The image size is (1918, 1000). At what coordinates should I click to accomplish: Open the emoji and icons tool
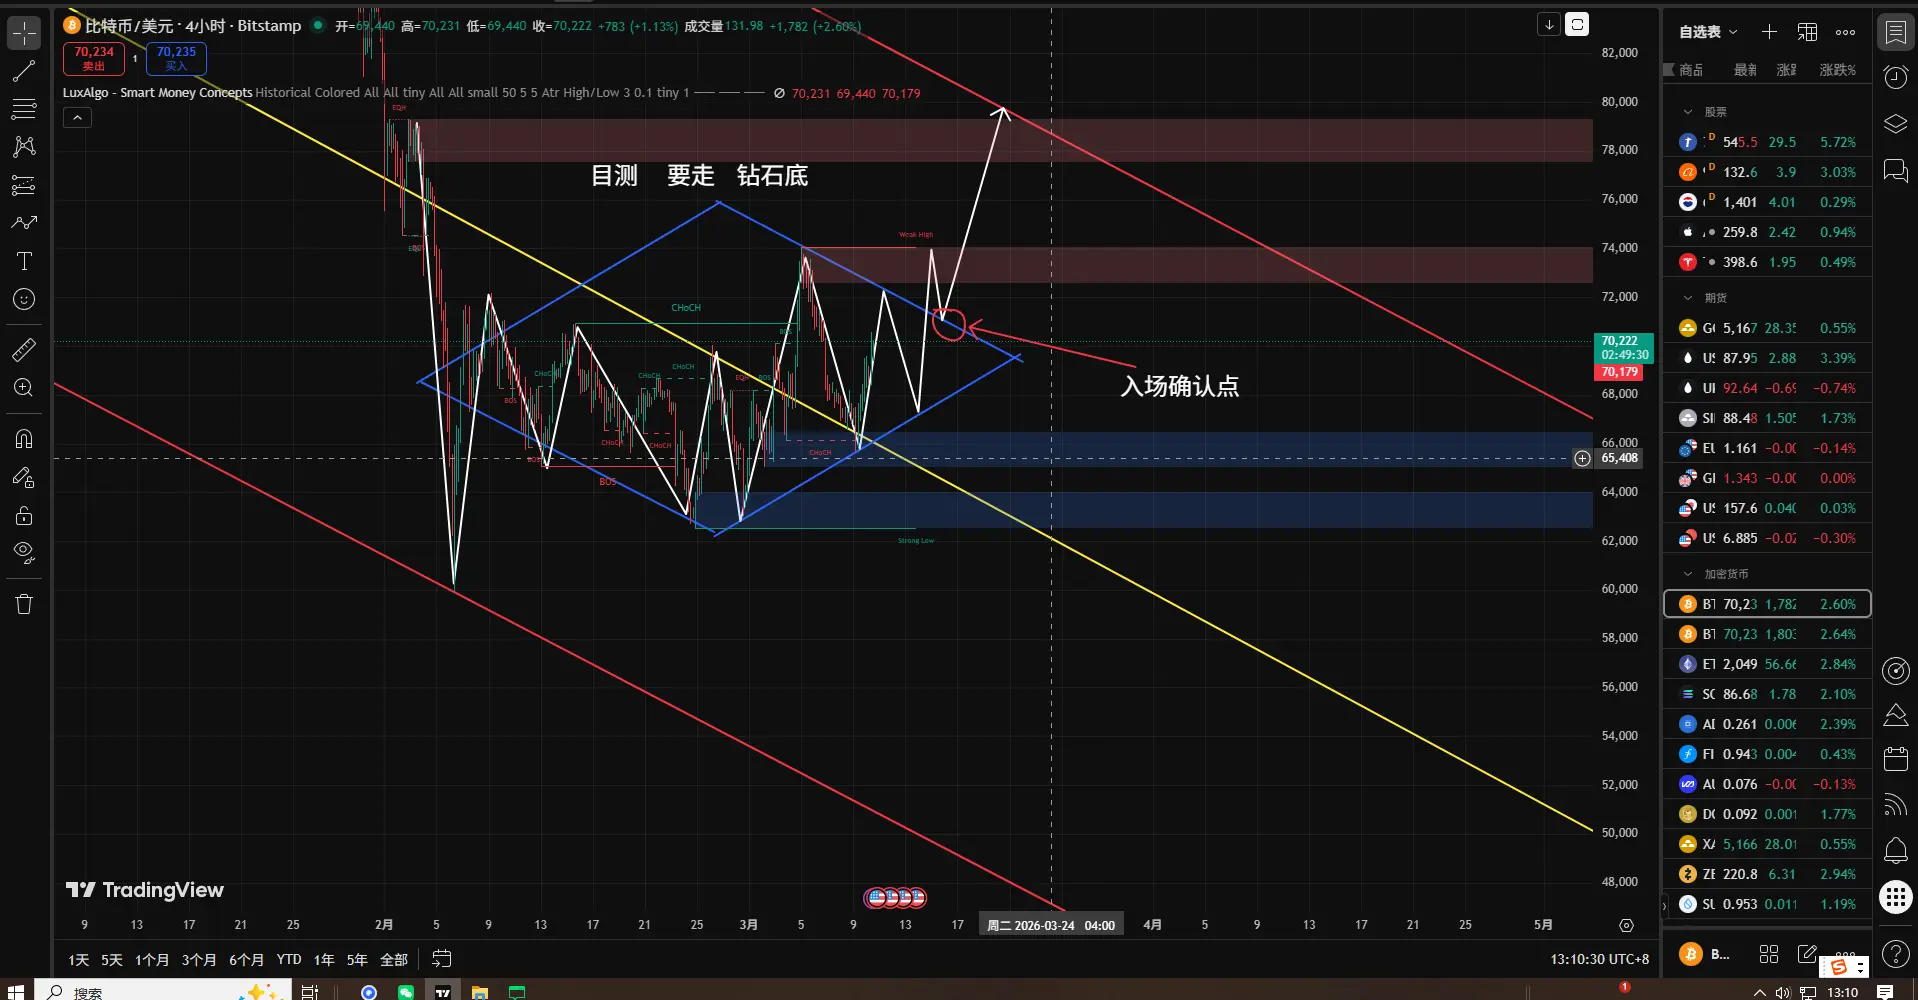tap(24, 299)
